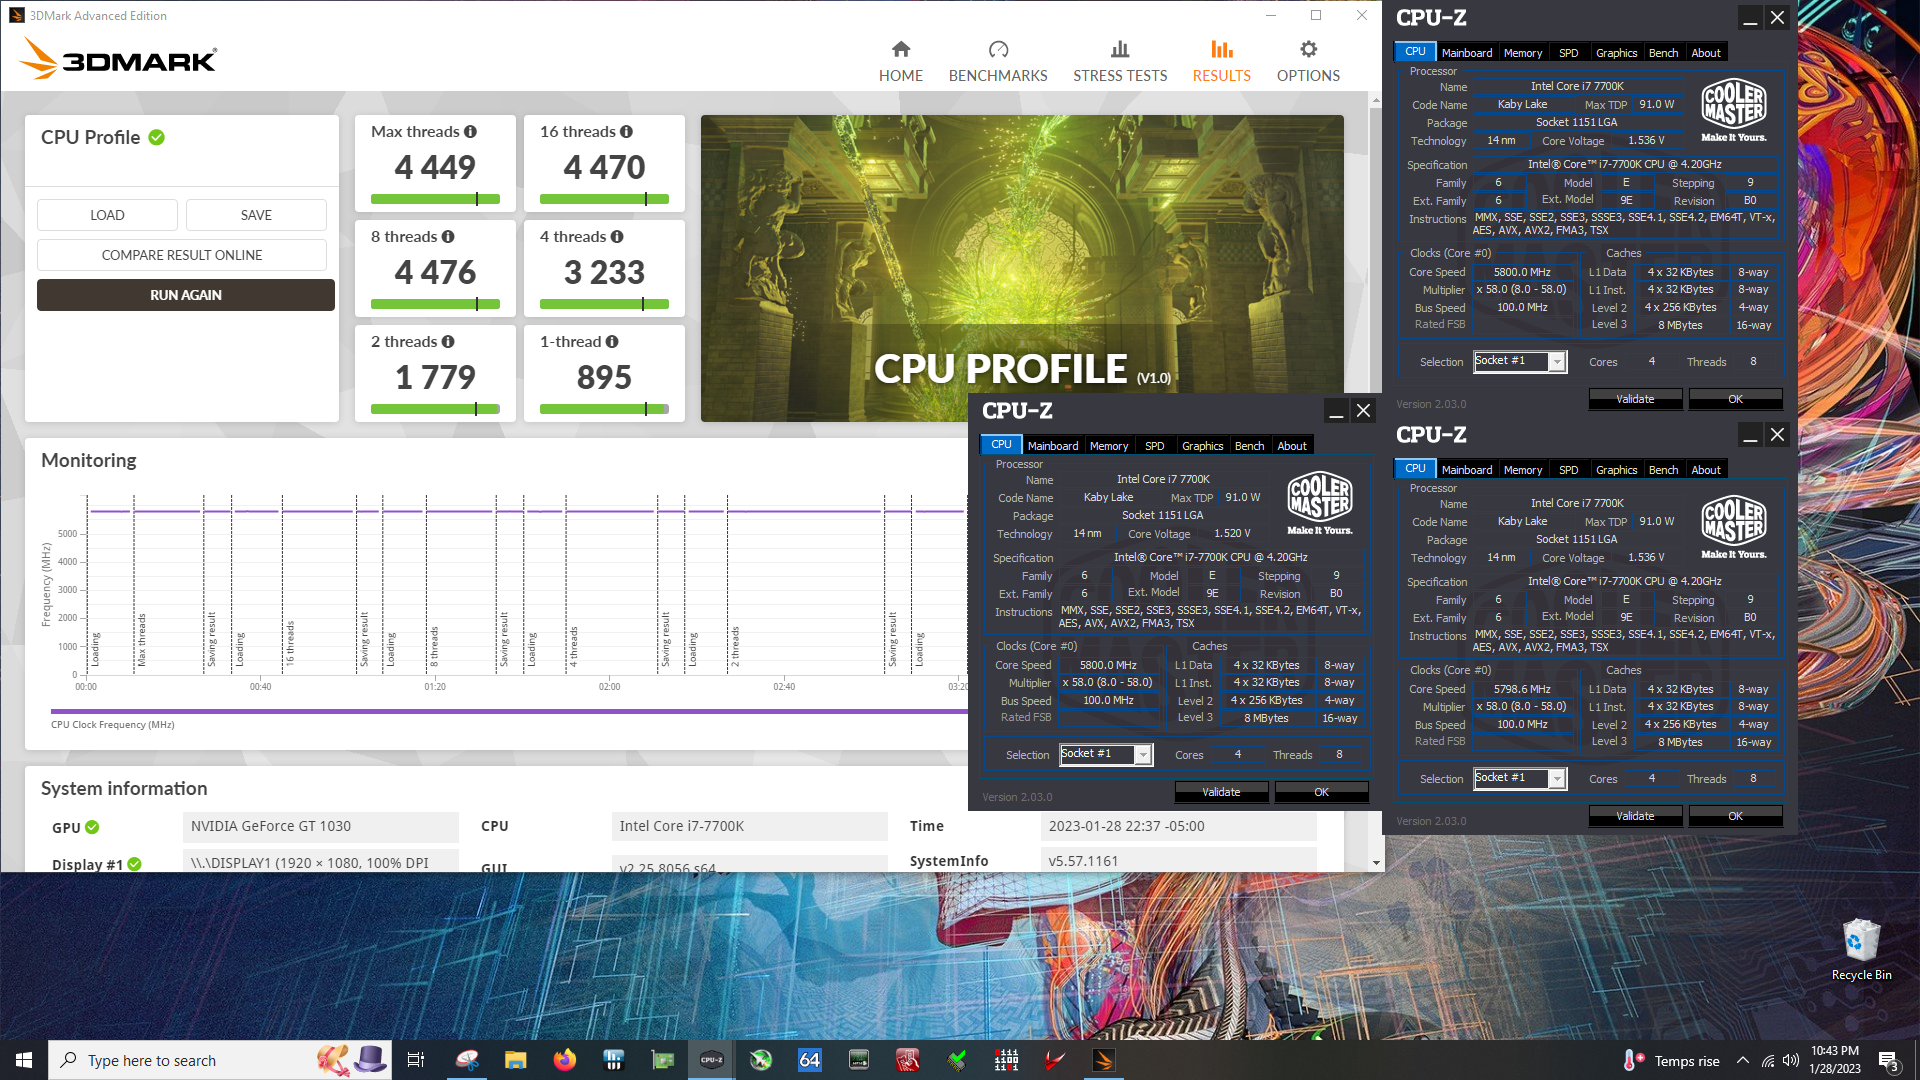Viewport: 1920px width, 1080px height.
Task: Click NVIDIA GeForce GT 1030 field
Action: 320,826
